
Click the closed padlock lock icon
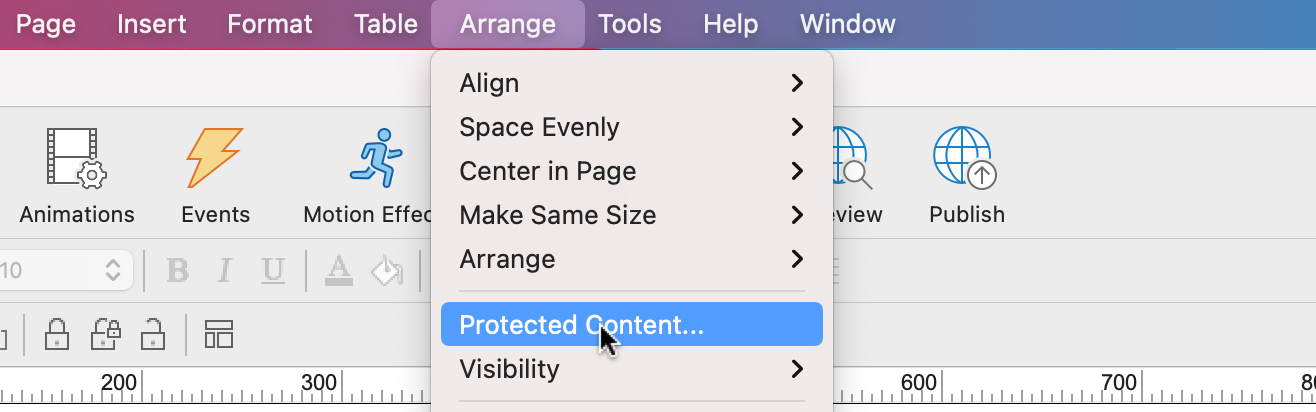coord(57,333)
